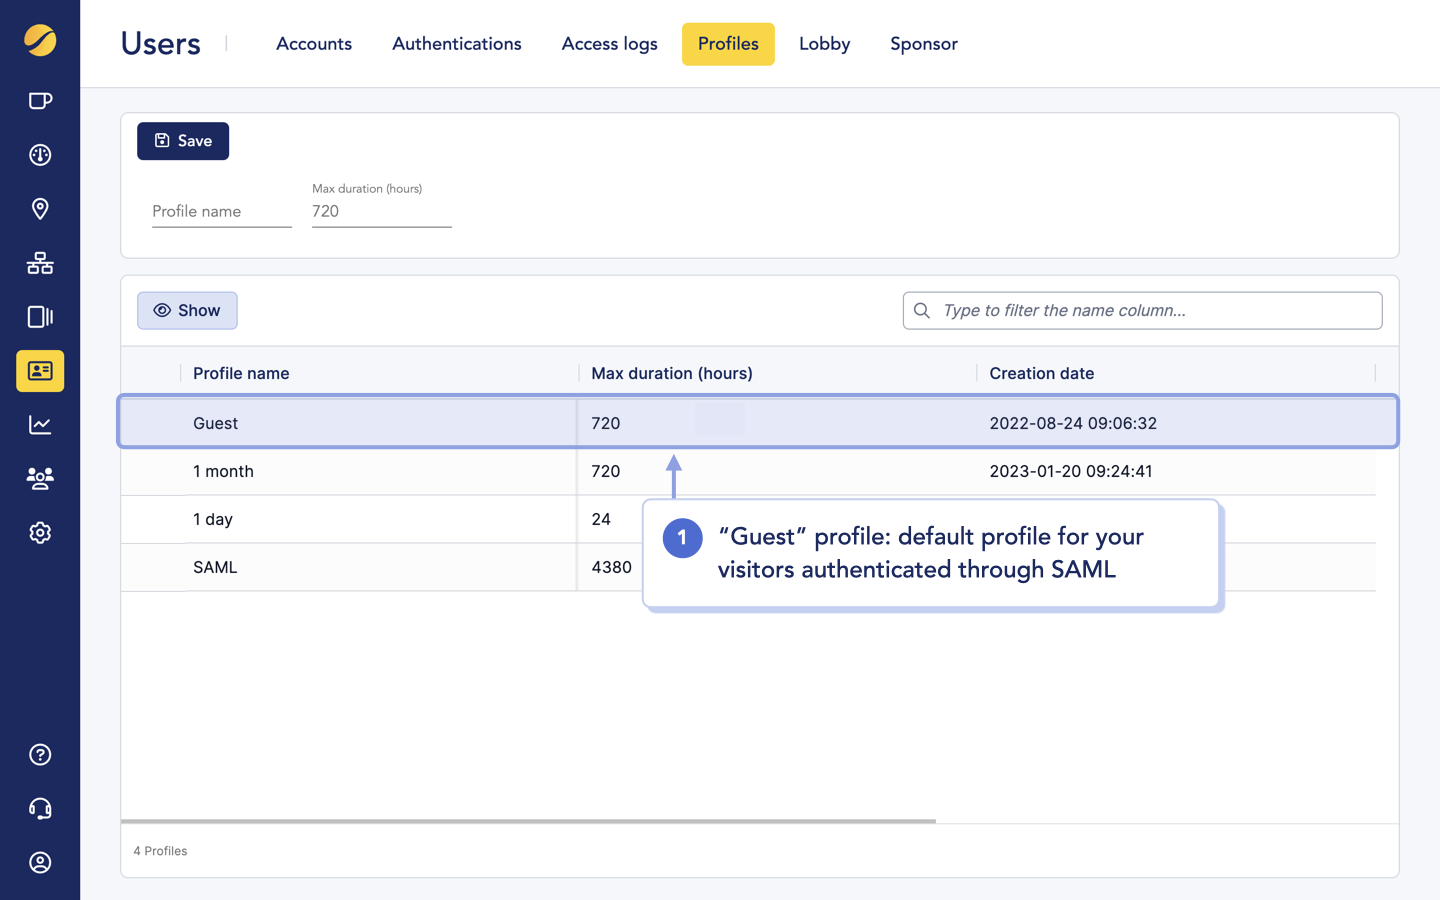
Task: Click the help question mark icon
Action: [x=40, y=755]
